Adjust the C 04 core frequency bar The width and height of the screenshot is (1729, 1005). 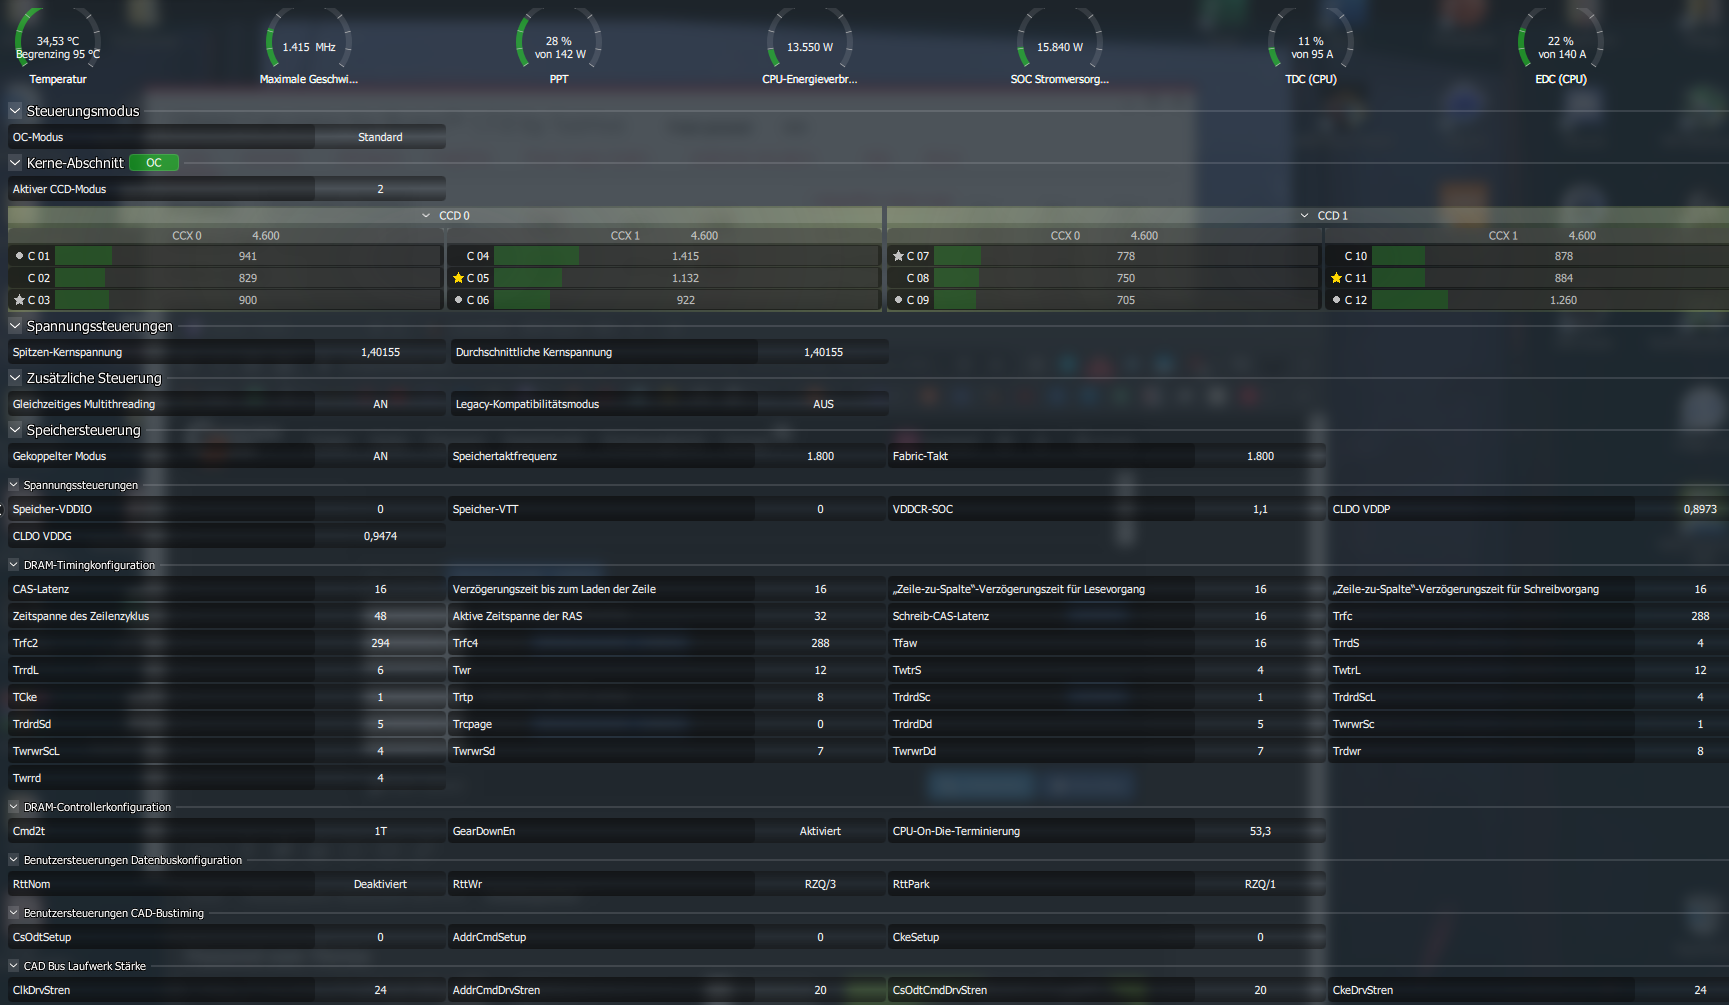coord(686,256)
